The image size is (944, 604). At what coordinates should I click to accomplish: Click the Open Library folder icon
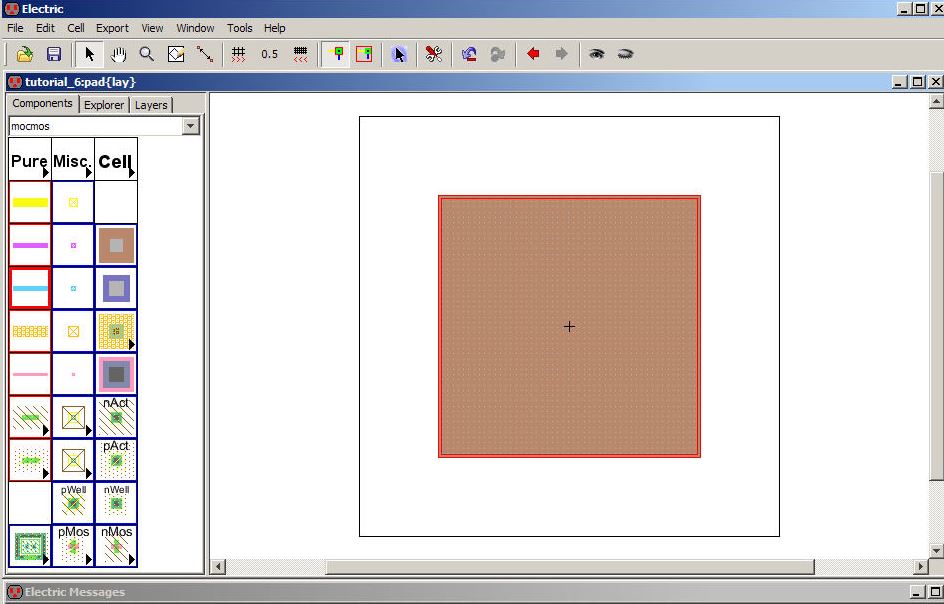click(x=25, y=54)
